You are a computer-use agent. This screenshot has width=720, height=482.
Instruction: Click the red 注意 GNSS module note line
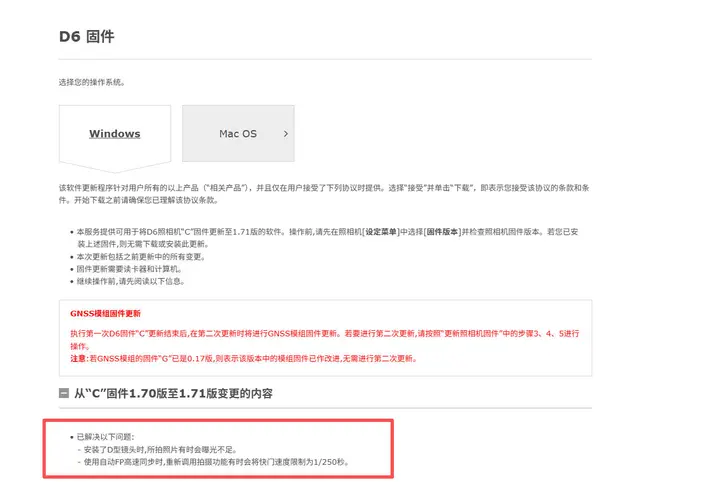tap(244, 359)
